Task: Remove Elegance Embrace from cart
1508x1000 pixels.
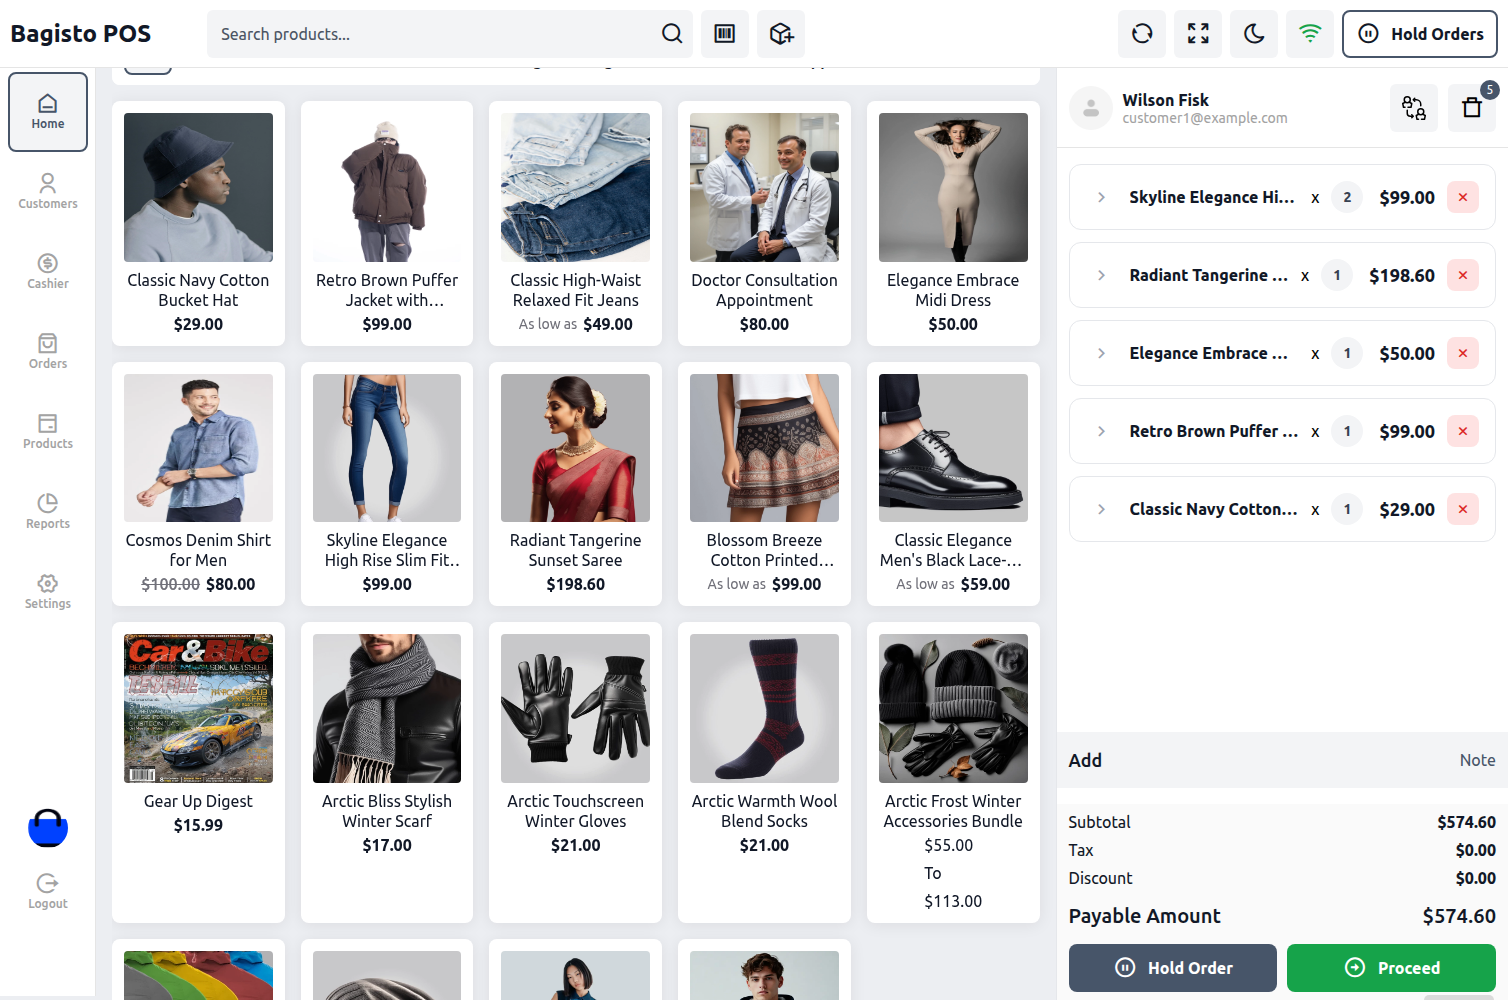Action: pos(1463,353)
